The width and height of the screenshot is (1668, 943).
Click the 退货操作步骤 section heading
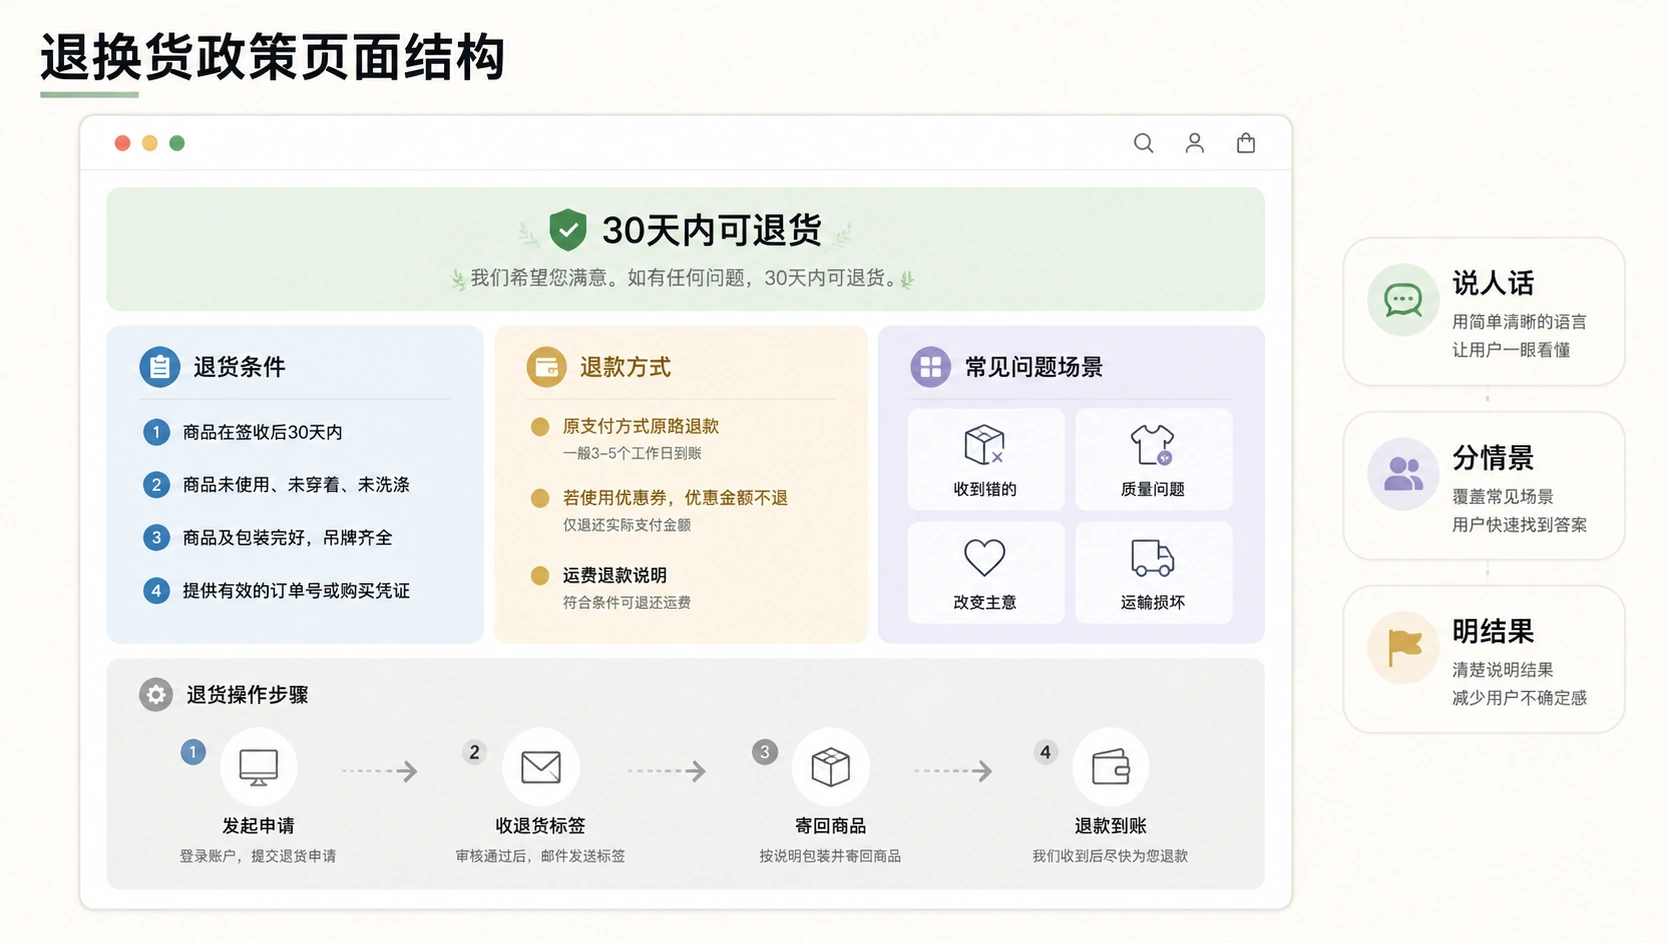(247, 695)
